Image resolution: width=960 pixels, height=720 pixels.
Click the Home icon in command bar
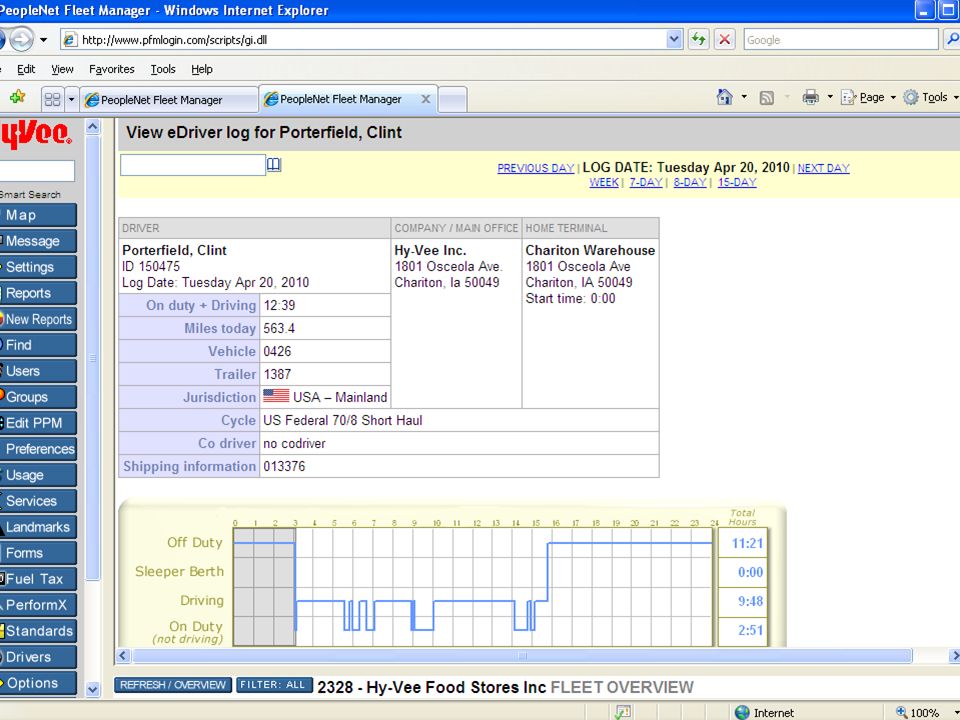[724, 97]
